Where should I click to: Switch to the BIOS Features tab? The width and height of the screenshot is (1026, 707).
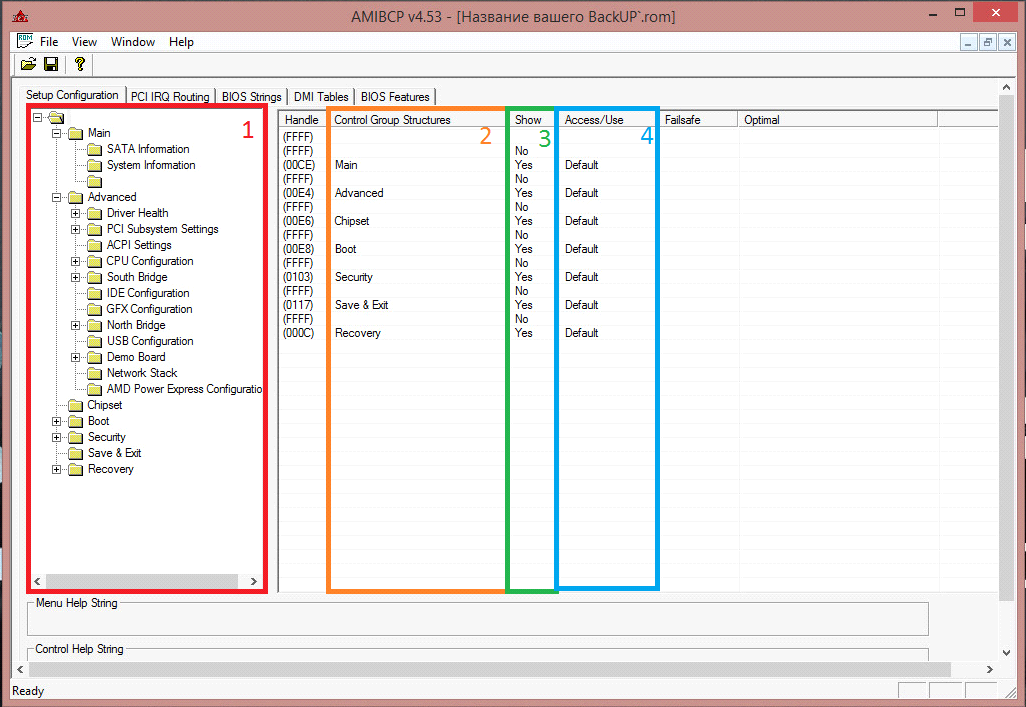(397, 96)
